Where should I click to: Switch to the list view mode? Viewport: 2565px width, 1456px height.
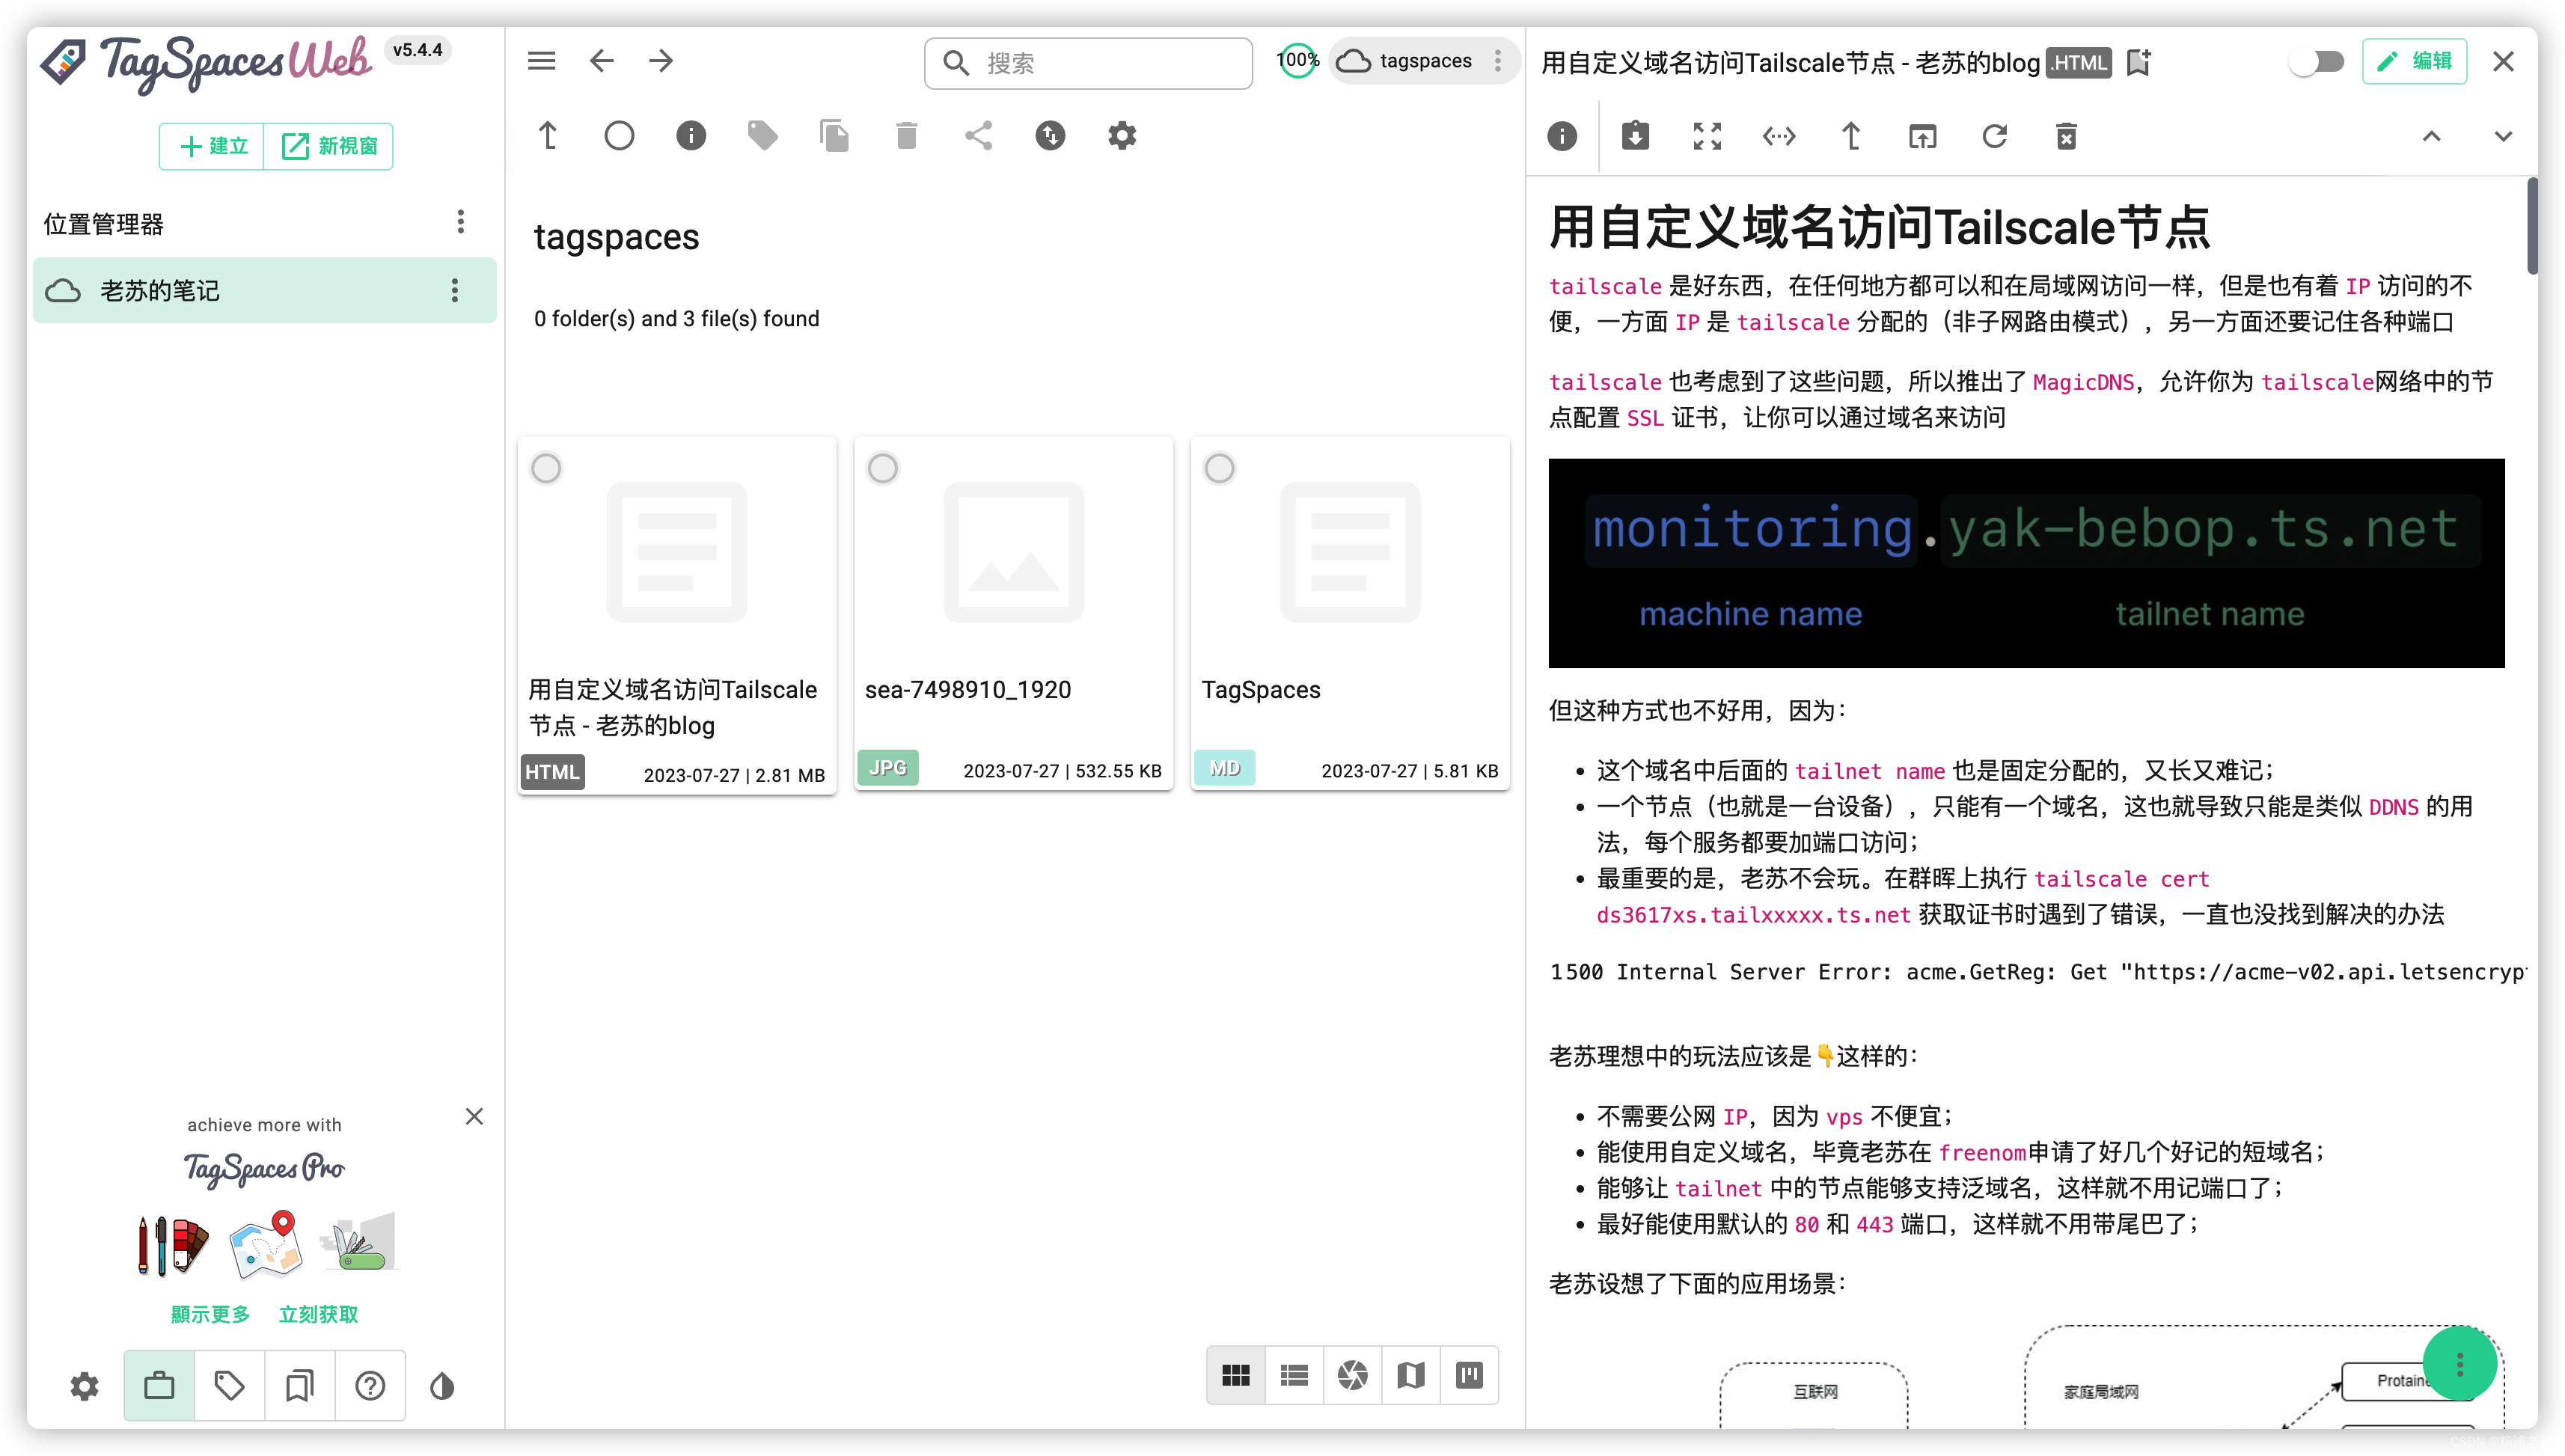pos(1294,1375)
